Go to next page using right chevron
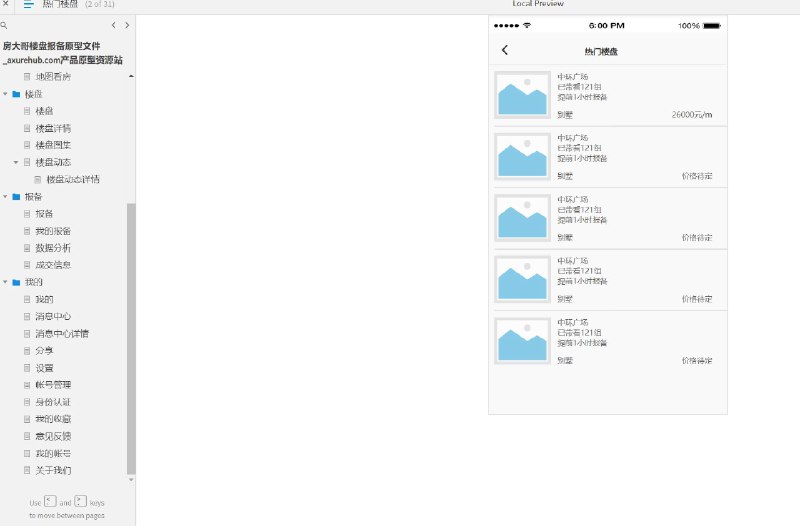This screenshot has height=526, width=800. coord(127,25)
